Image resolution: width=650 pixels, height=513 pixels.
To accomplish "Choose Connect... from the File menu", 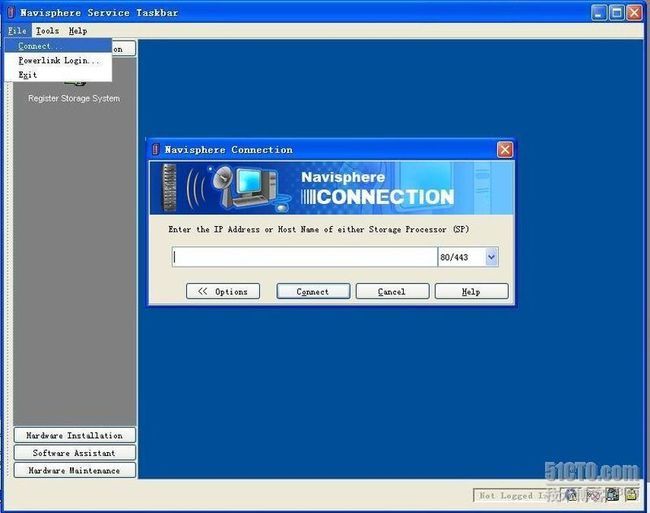I will tap(58, 46).
